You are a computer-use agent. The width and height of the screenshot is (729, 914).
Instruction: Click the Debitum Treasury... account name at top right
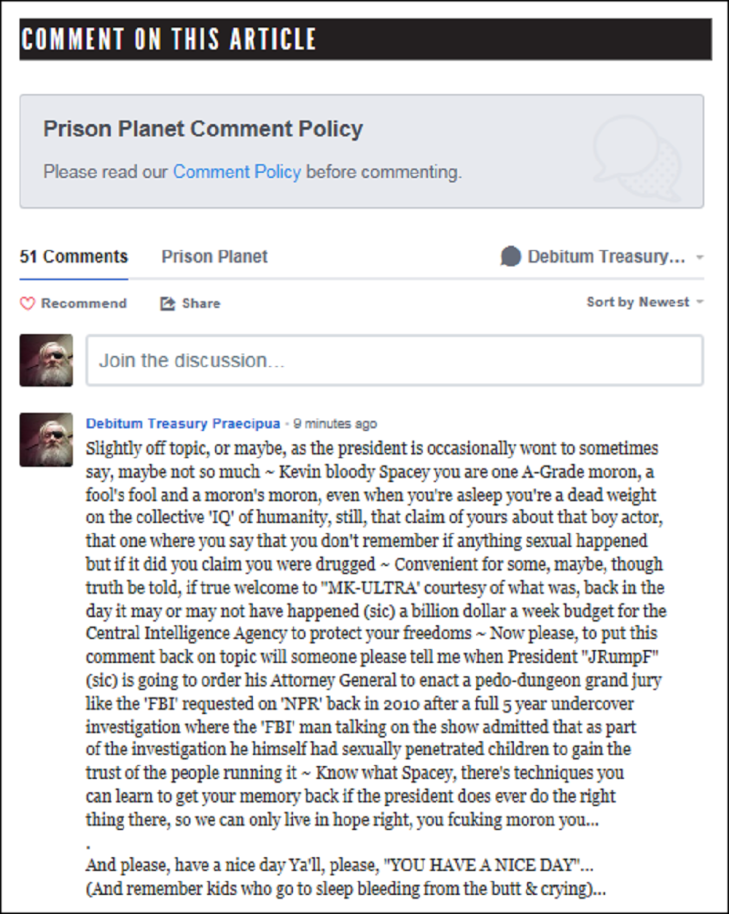click(606, 257)
